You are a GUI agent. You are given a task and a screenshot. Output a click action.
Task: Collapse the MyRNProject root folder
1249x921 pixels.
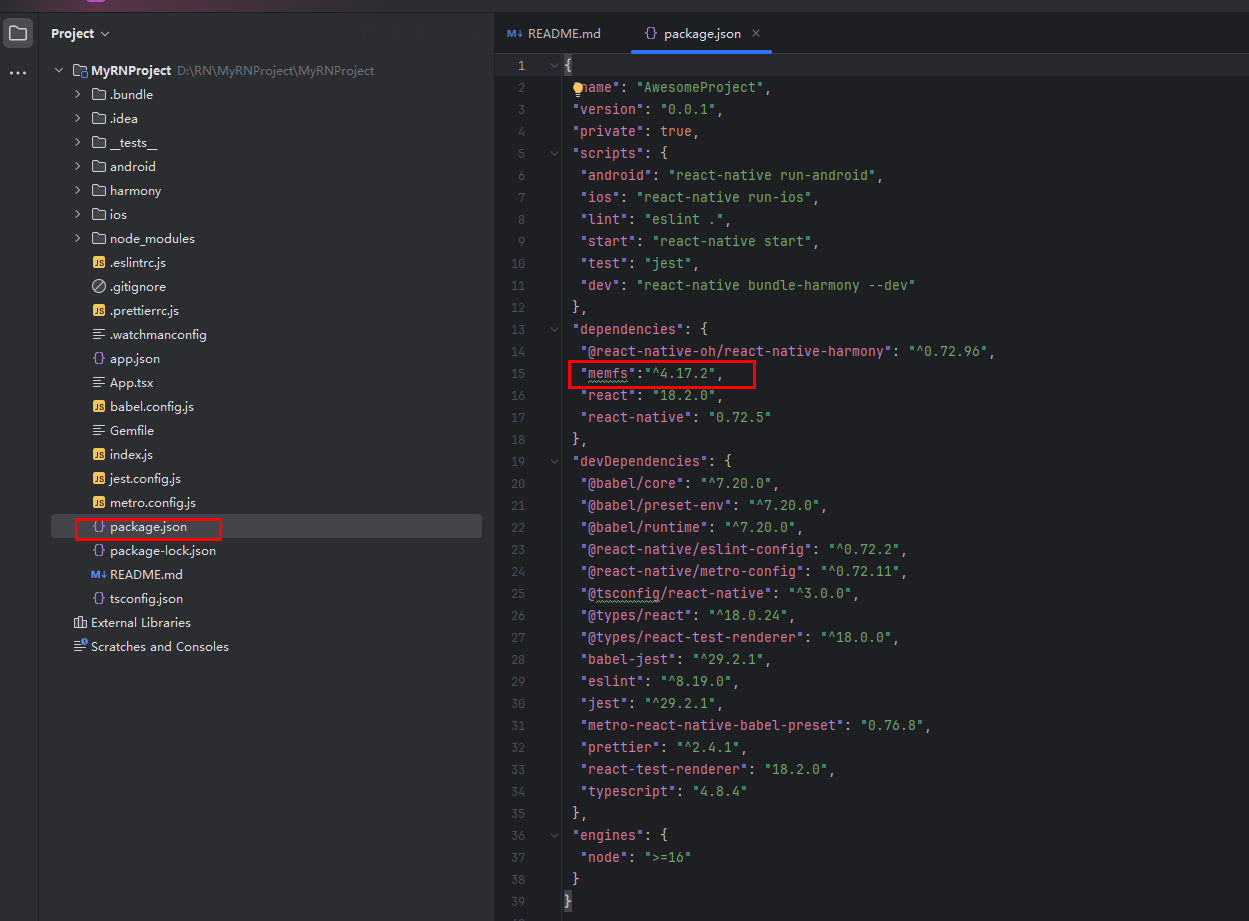tap(59, 71)
